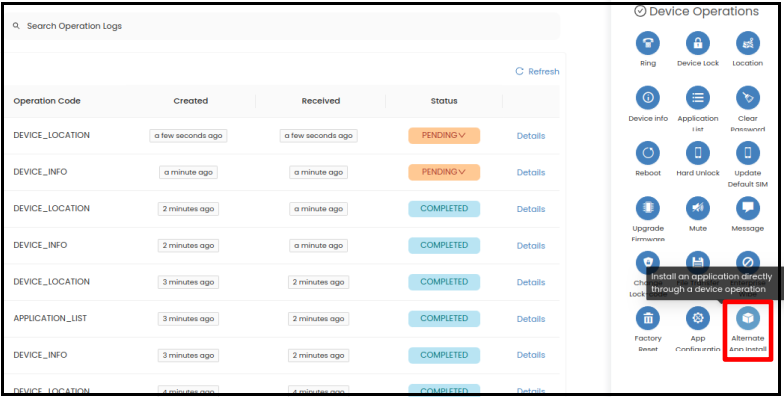The image size is (784, 397).
Task: Select the Hard Unlock operation icon
Action: pyautogui.click(x=698, y=153)
